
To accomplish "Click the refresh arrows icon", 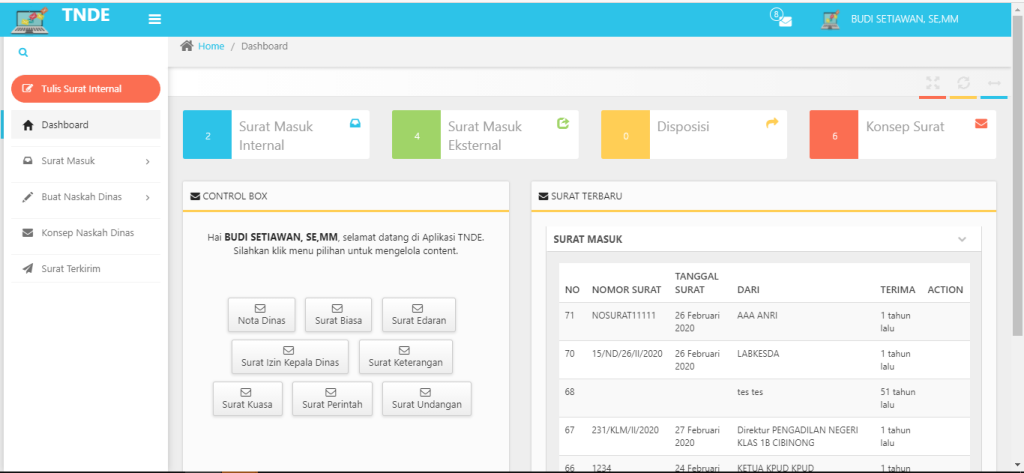I will [x=963, y=83].
